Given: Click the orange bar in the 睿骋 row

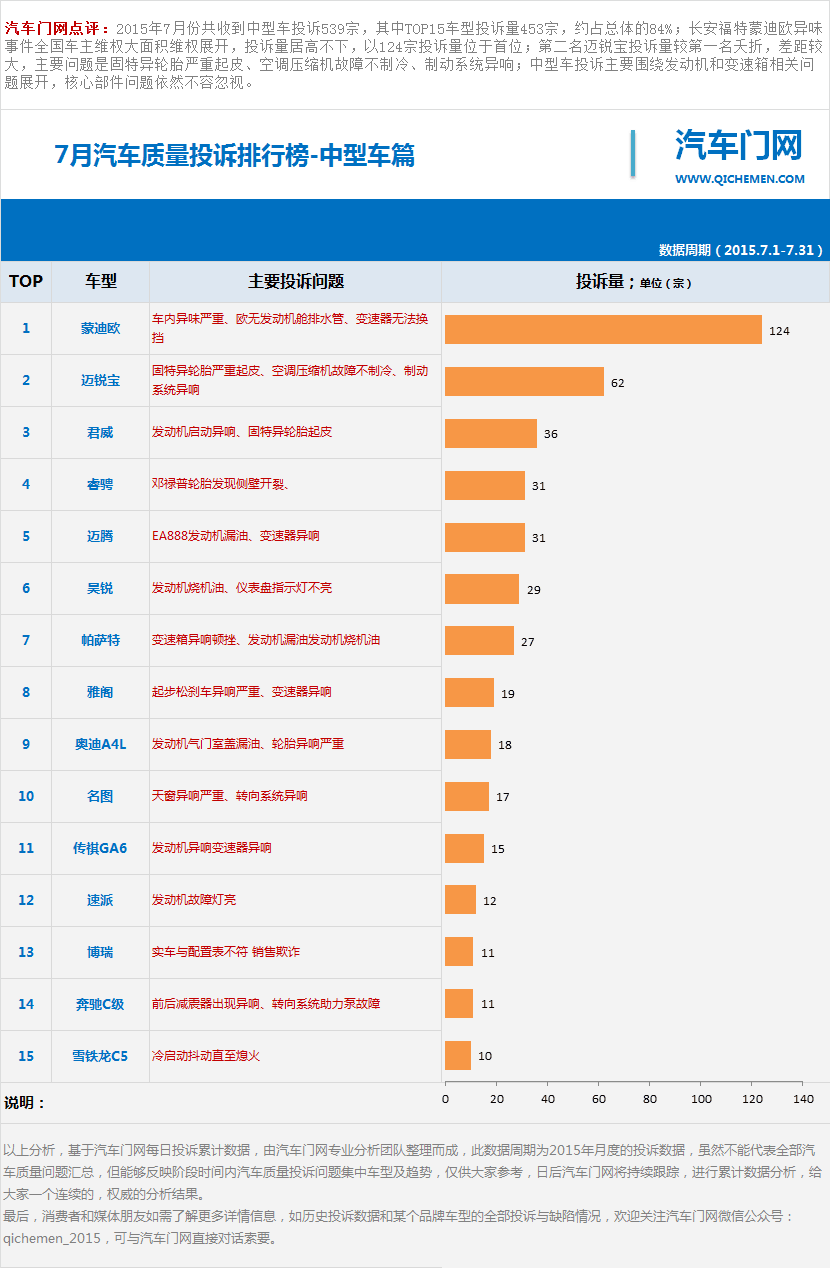Looking at the screenshot, I should (x=485, y=485).
